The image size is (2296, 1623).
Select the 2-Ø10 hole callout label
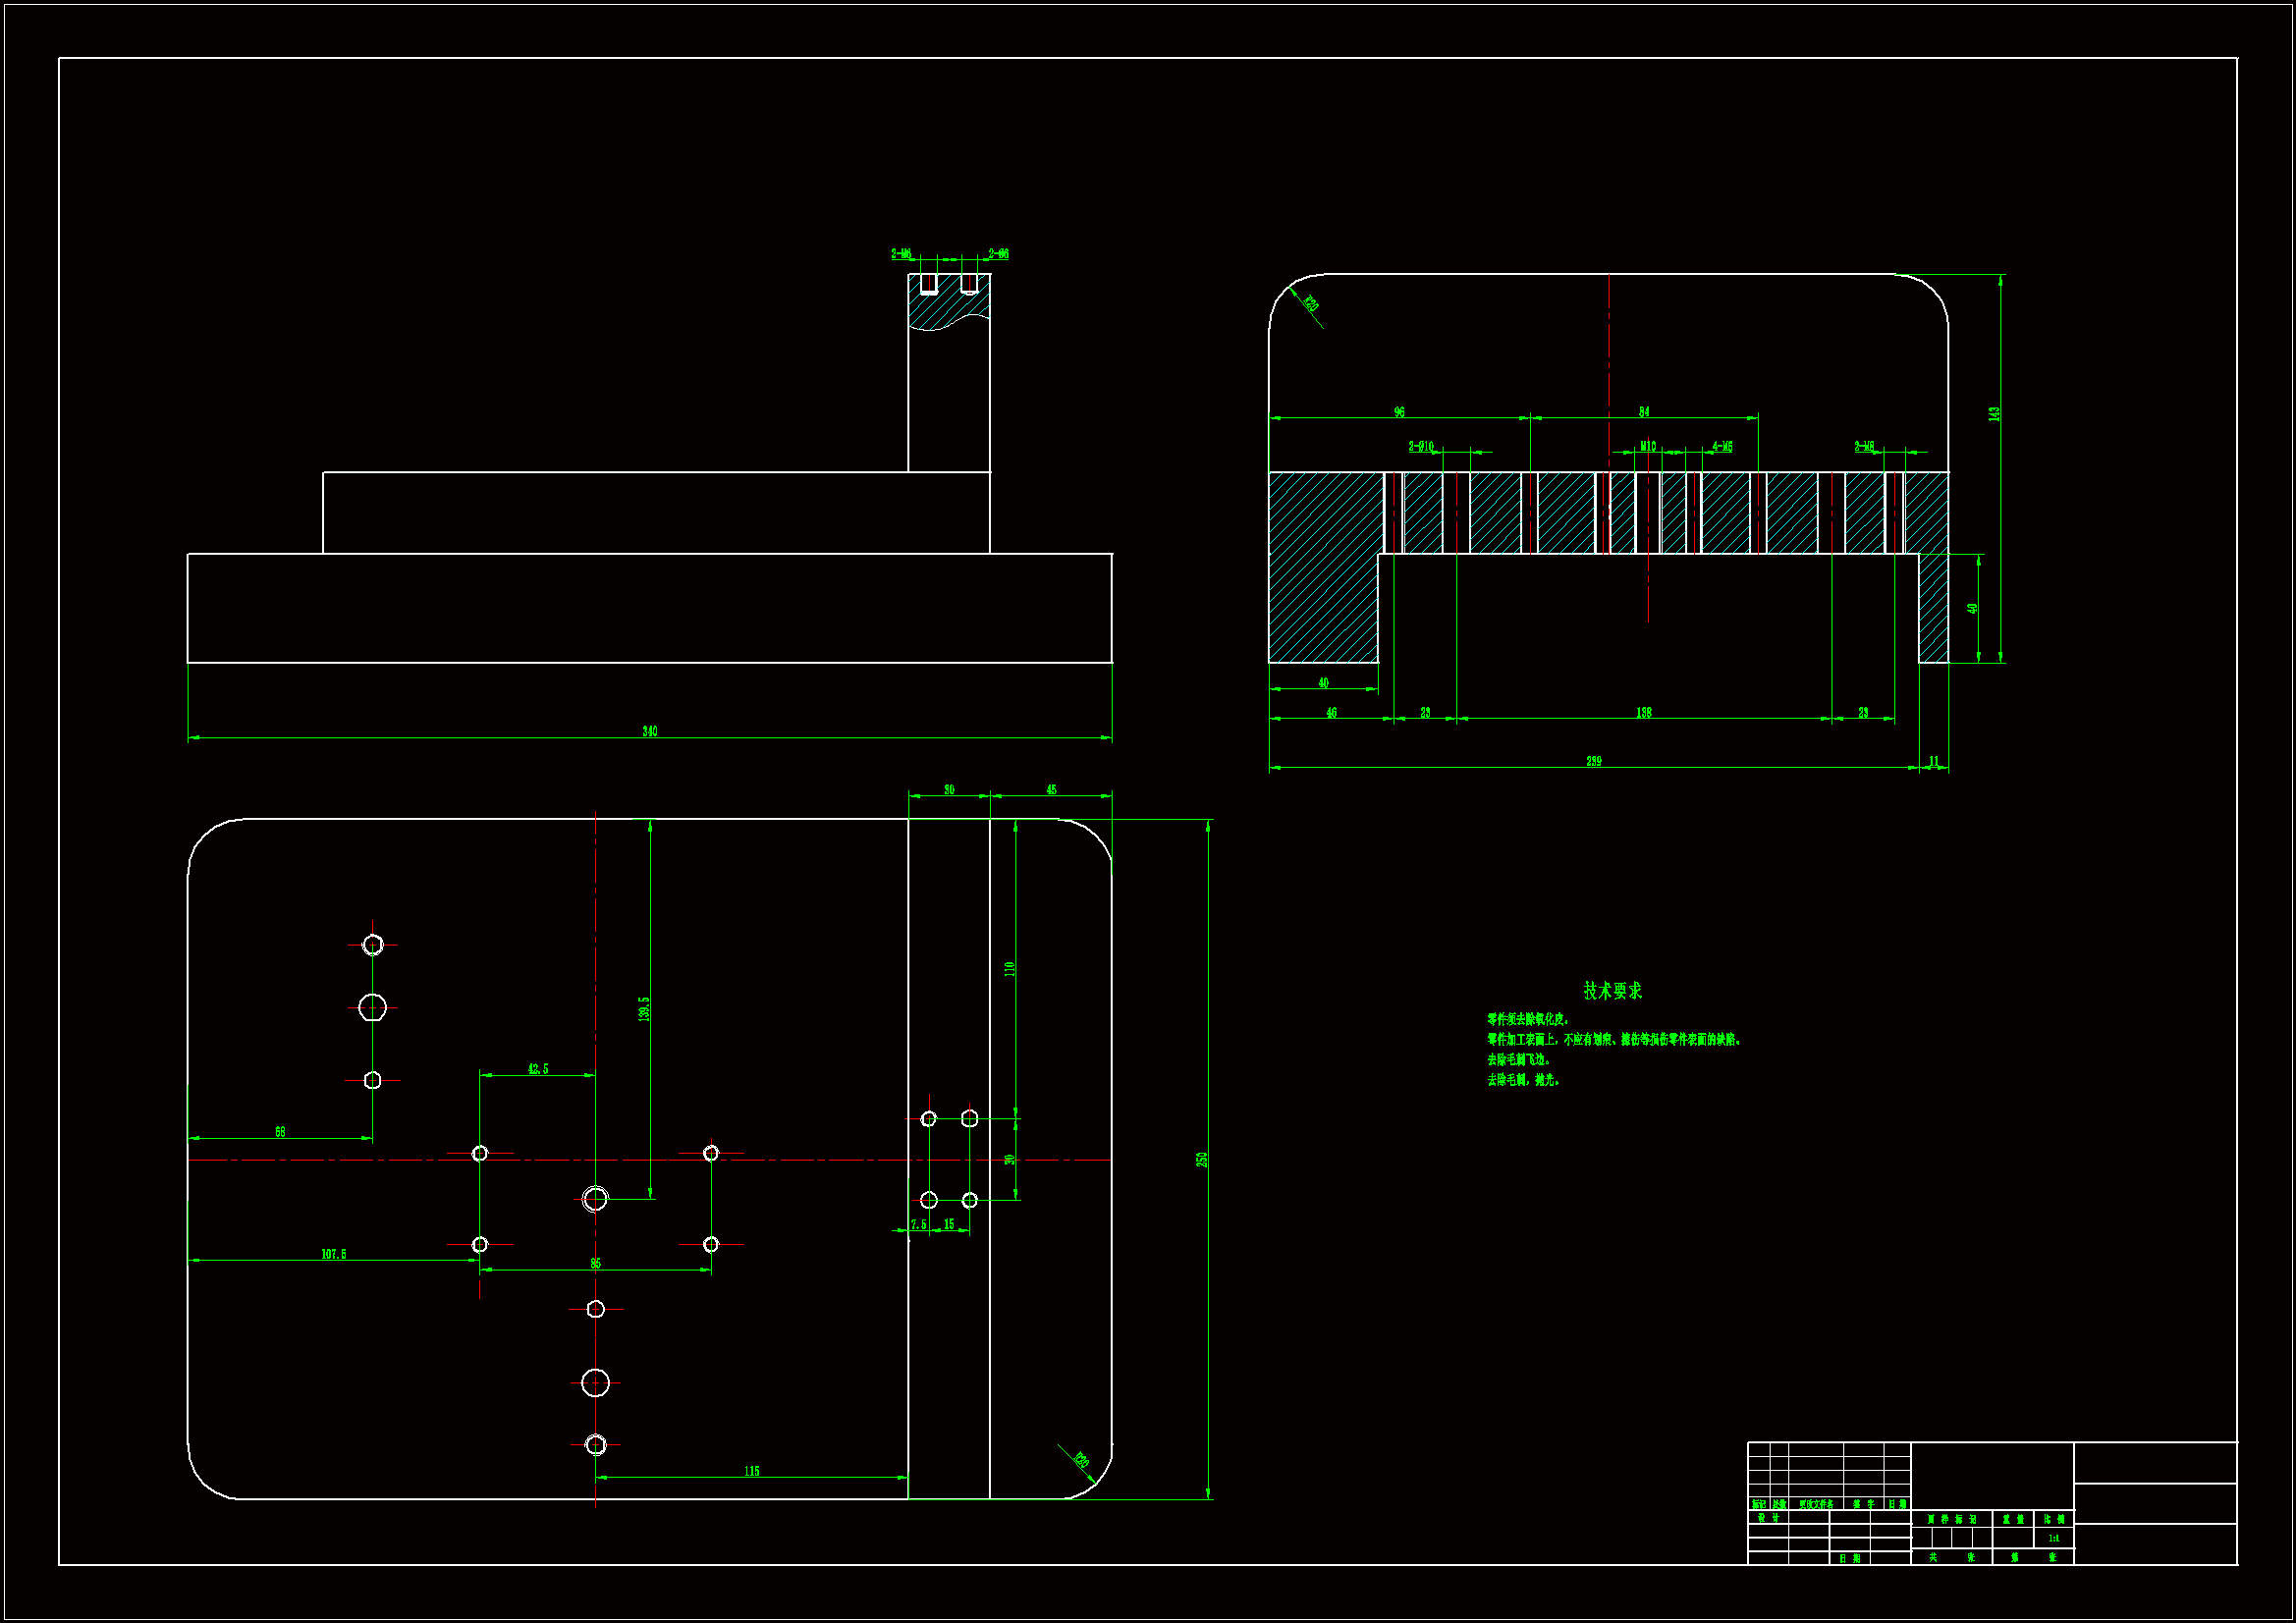(1421, 447)
